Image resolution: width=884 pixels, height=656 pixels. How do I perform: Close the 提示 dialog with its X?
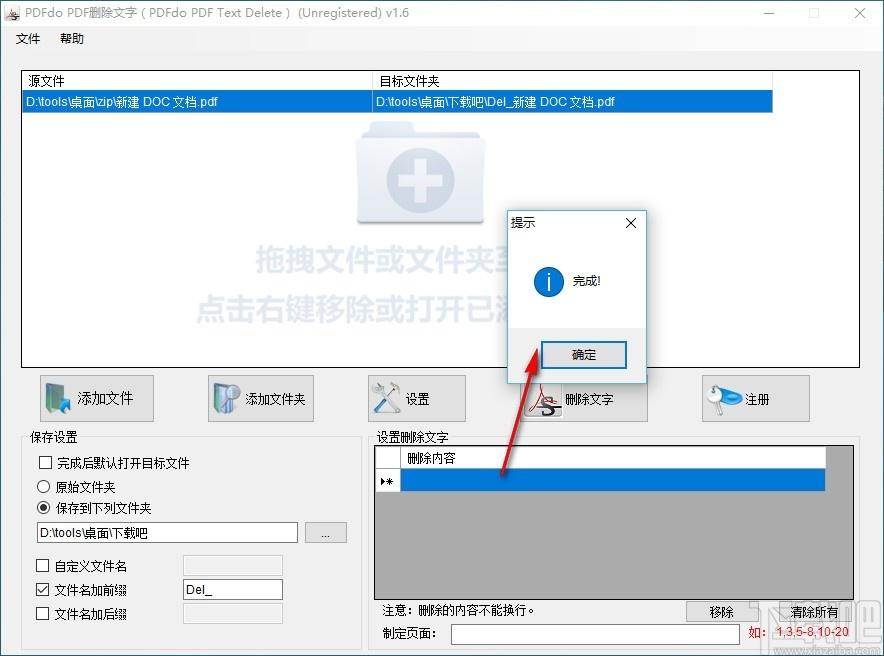click(x=631, y=223)
